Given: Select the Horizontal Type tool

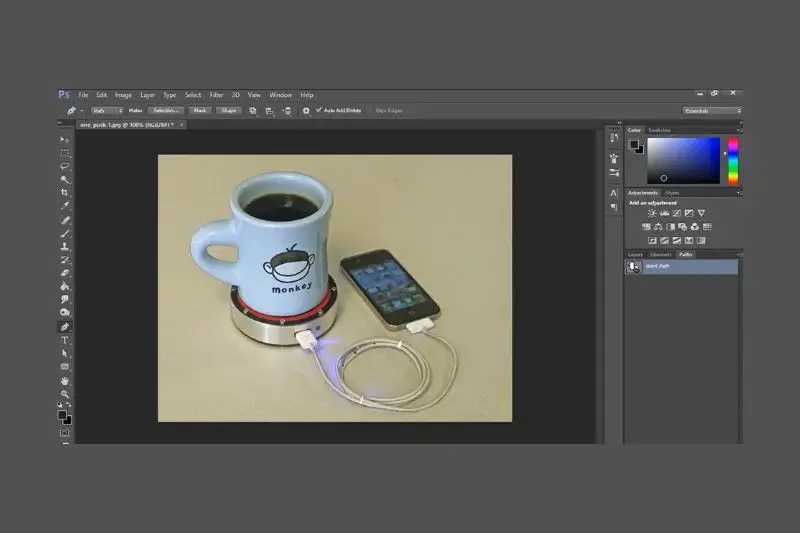Looking at the screenshot, I should 65,341.
